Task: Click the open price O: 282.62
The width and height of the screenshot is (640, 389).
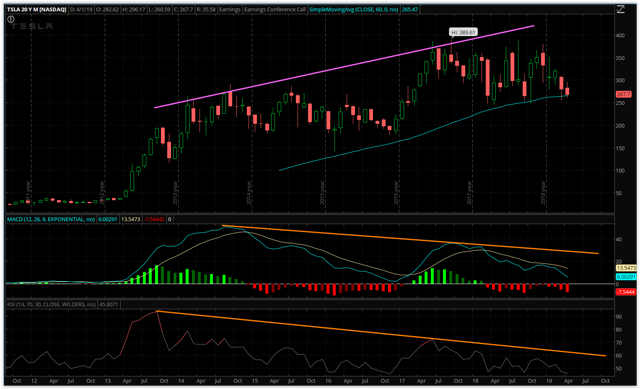Action: (107, 9)
